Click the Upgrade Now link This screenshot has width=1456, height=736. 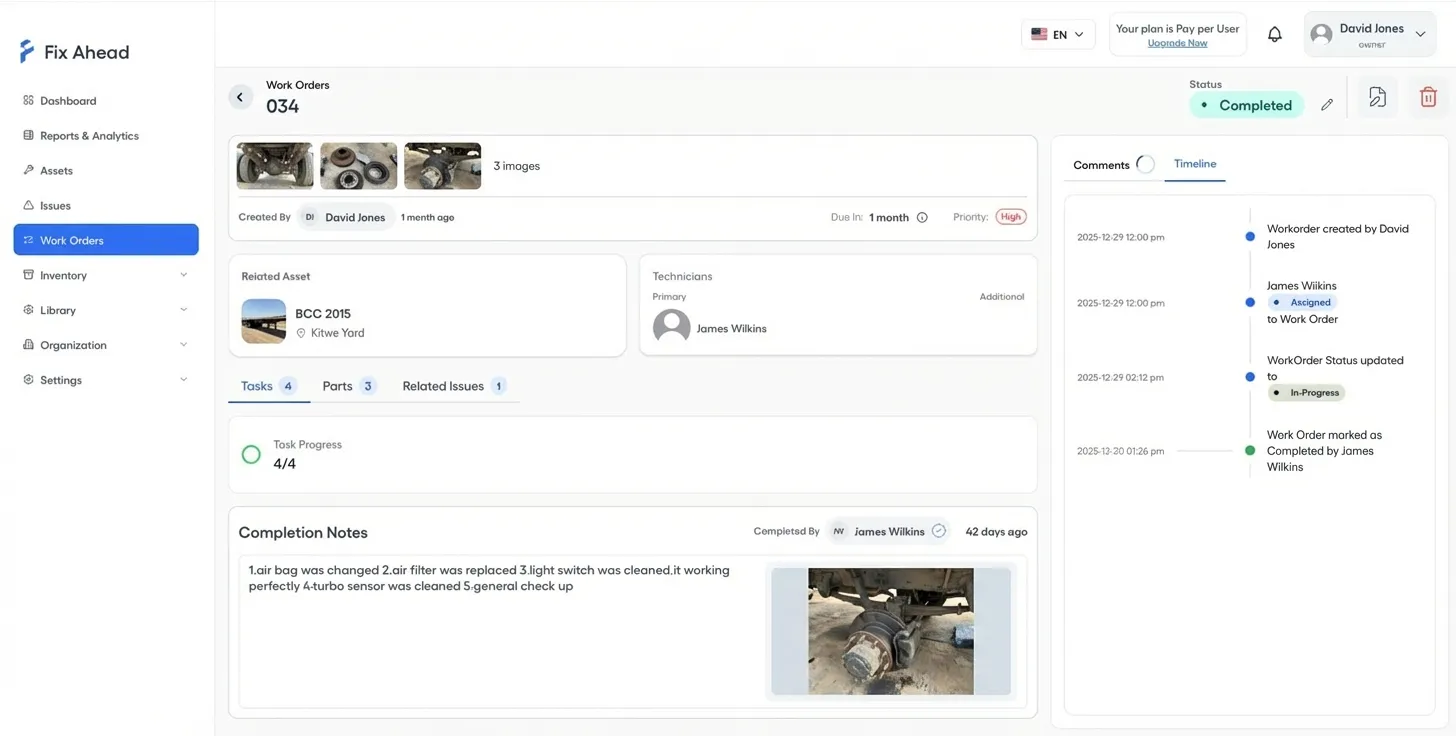pyautogui.click(x=1177, y=43)
